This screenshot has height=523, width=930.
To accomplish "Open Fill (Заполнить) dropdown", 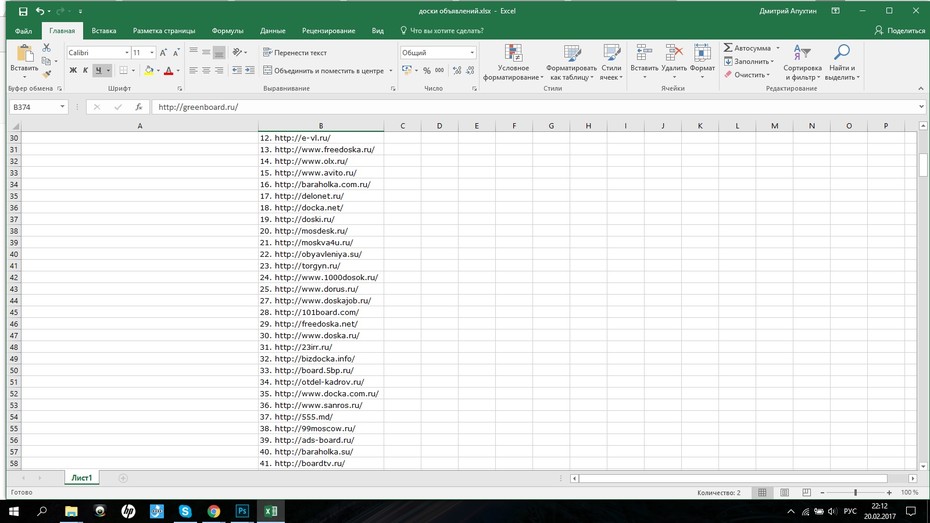I will click(x=750, y=62).
